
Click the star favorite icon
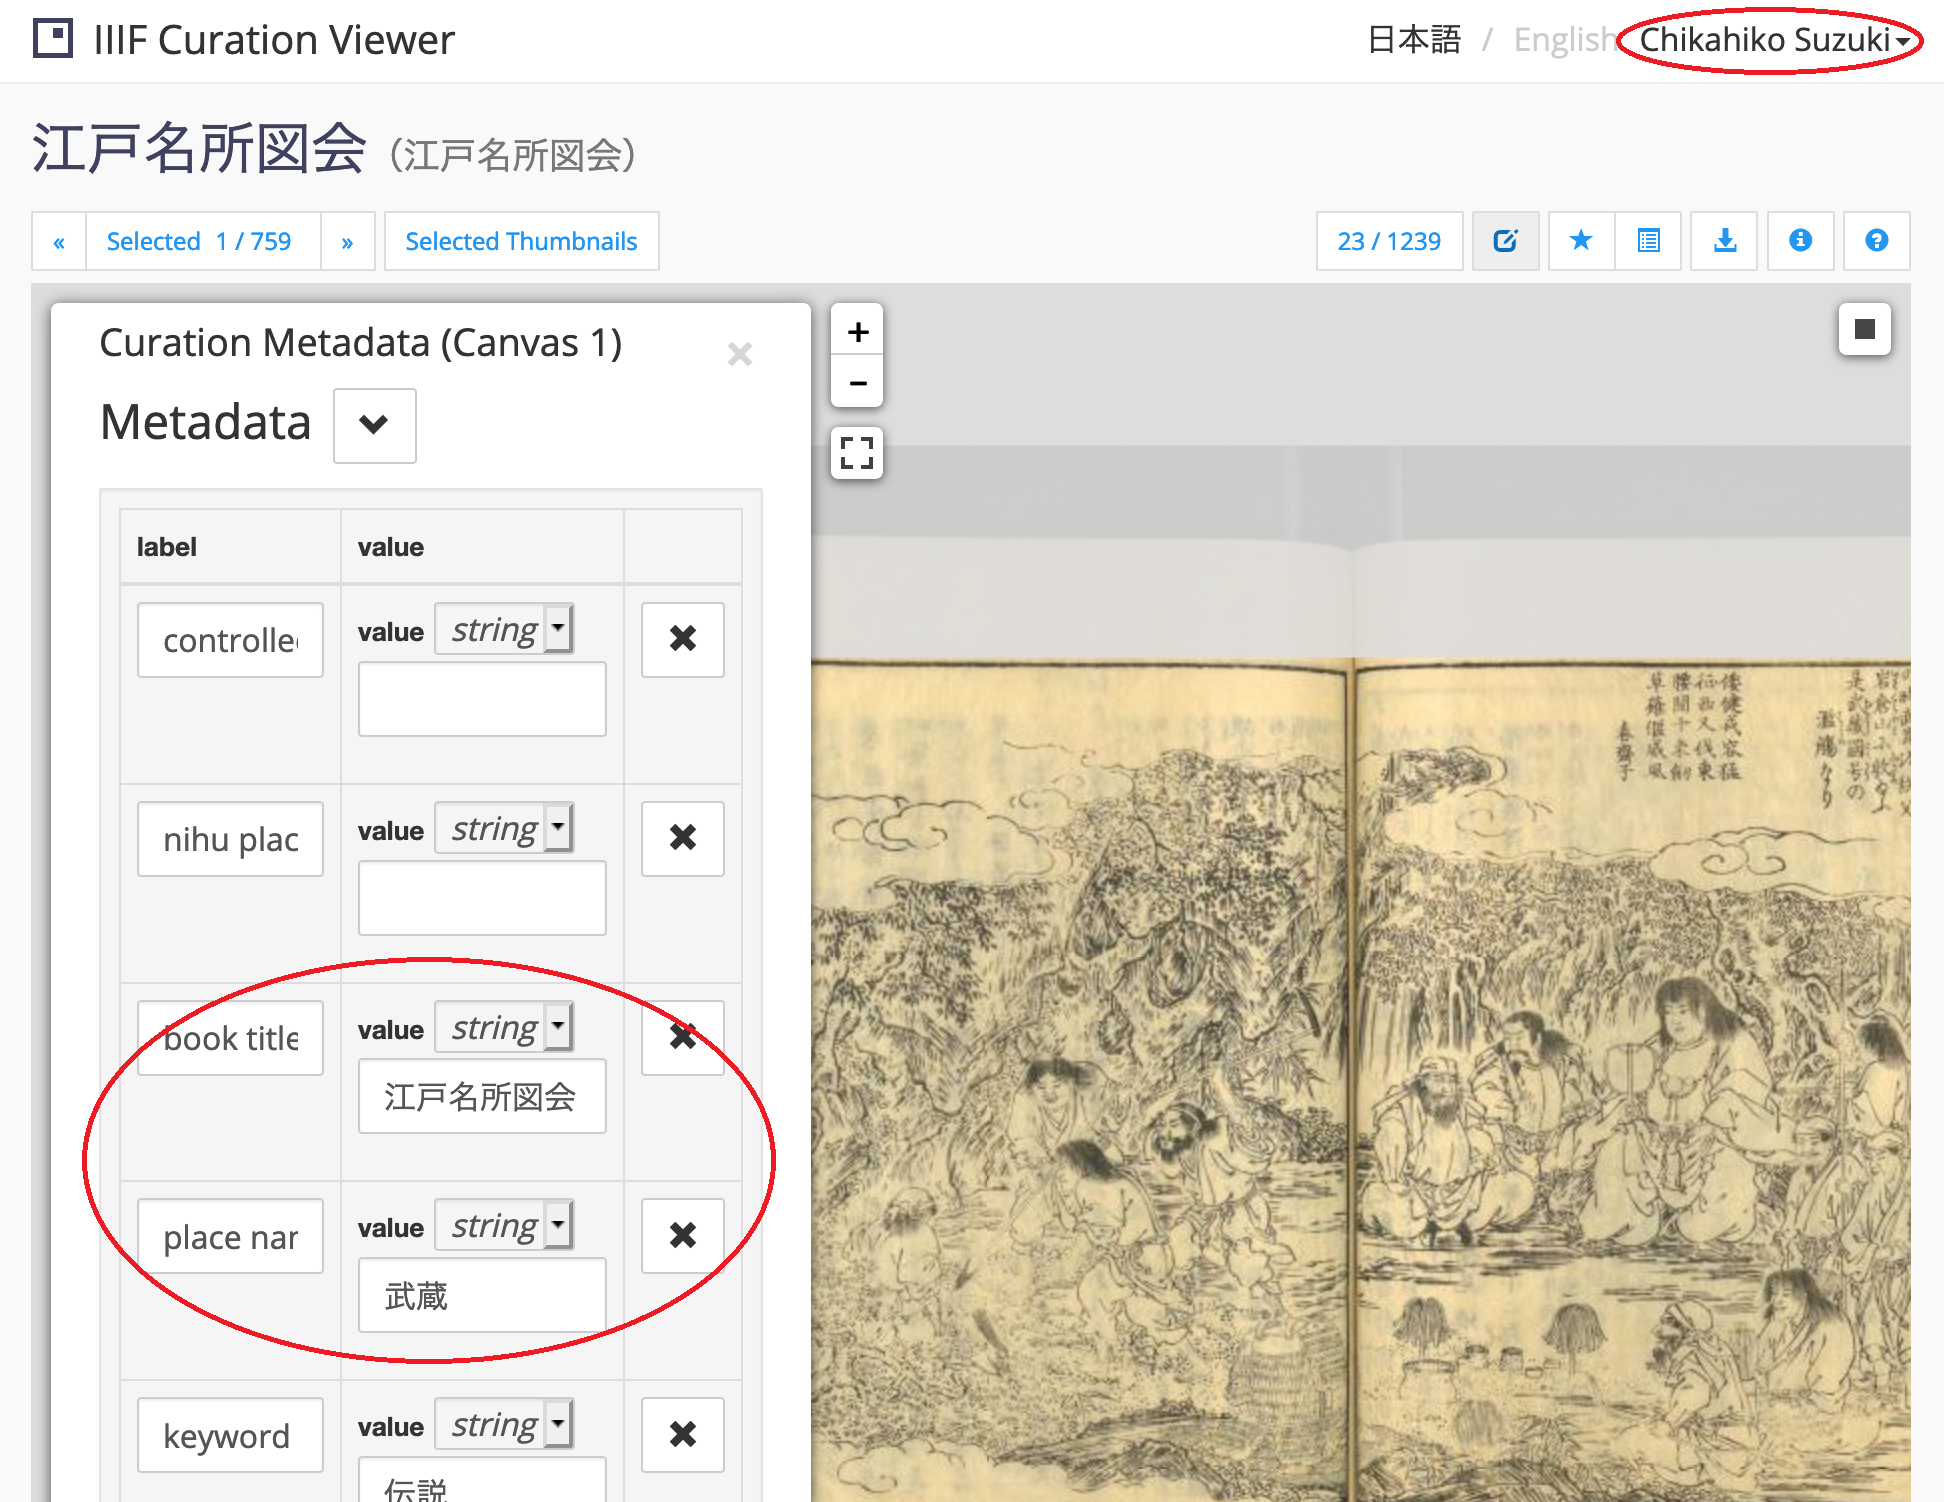1581,241
